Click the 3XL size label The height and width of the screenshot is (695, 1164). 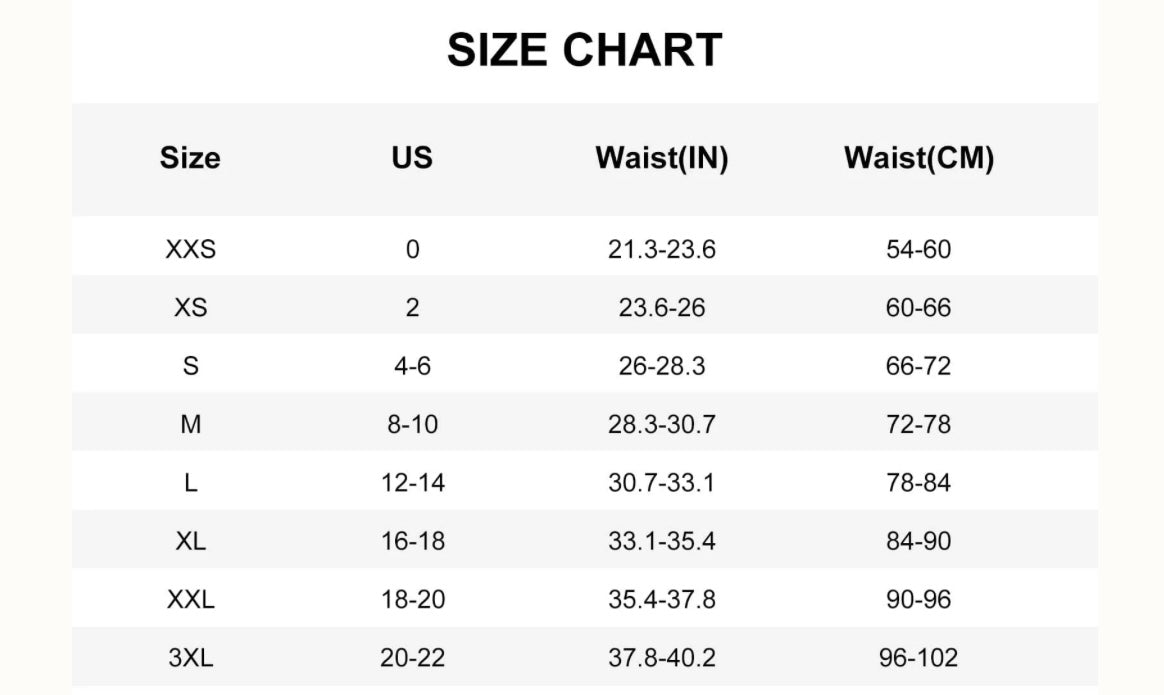pyautogui.click(x=191, y=657)
